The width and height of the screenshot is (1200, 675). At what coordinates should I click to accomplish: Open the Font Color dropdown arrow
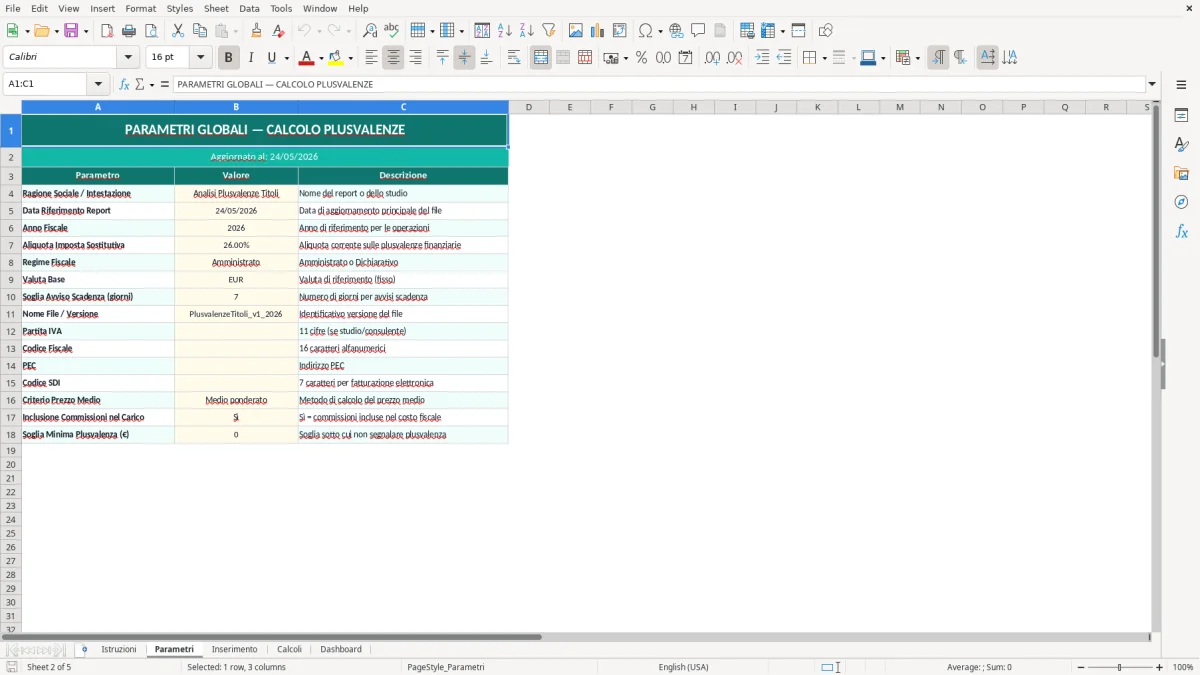pos(321,58)
